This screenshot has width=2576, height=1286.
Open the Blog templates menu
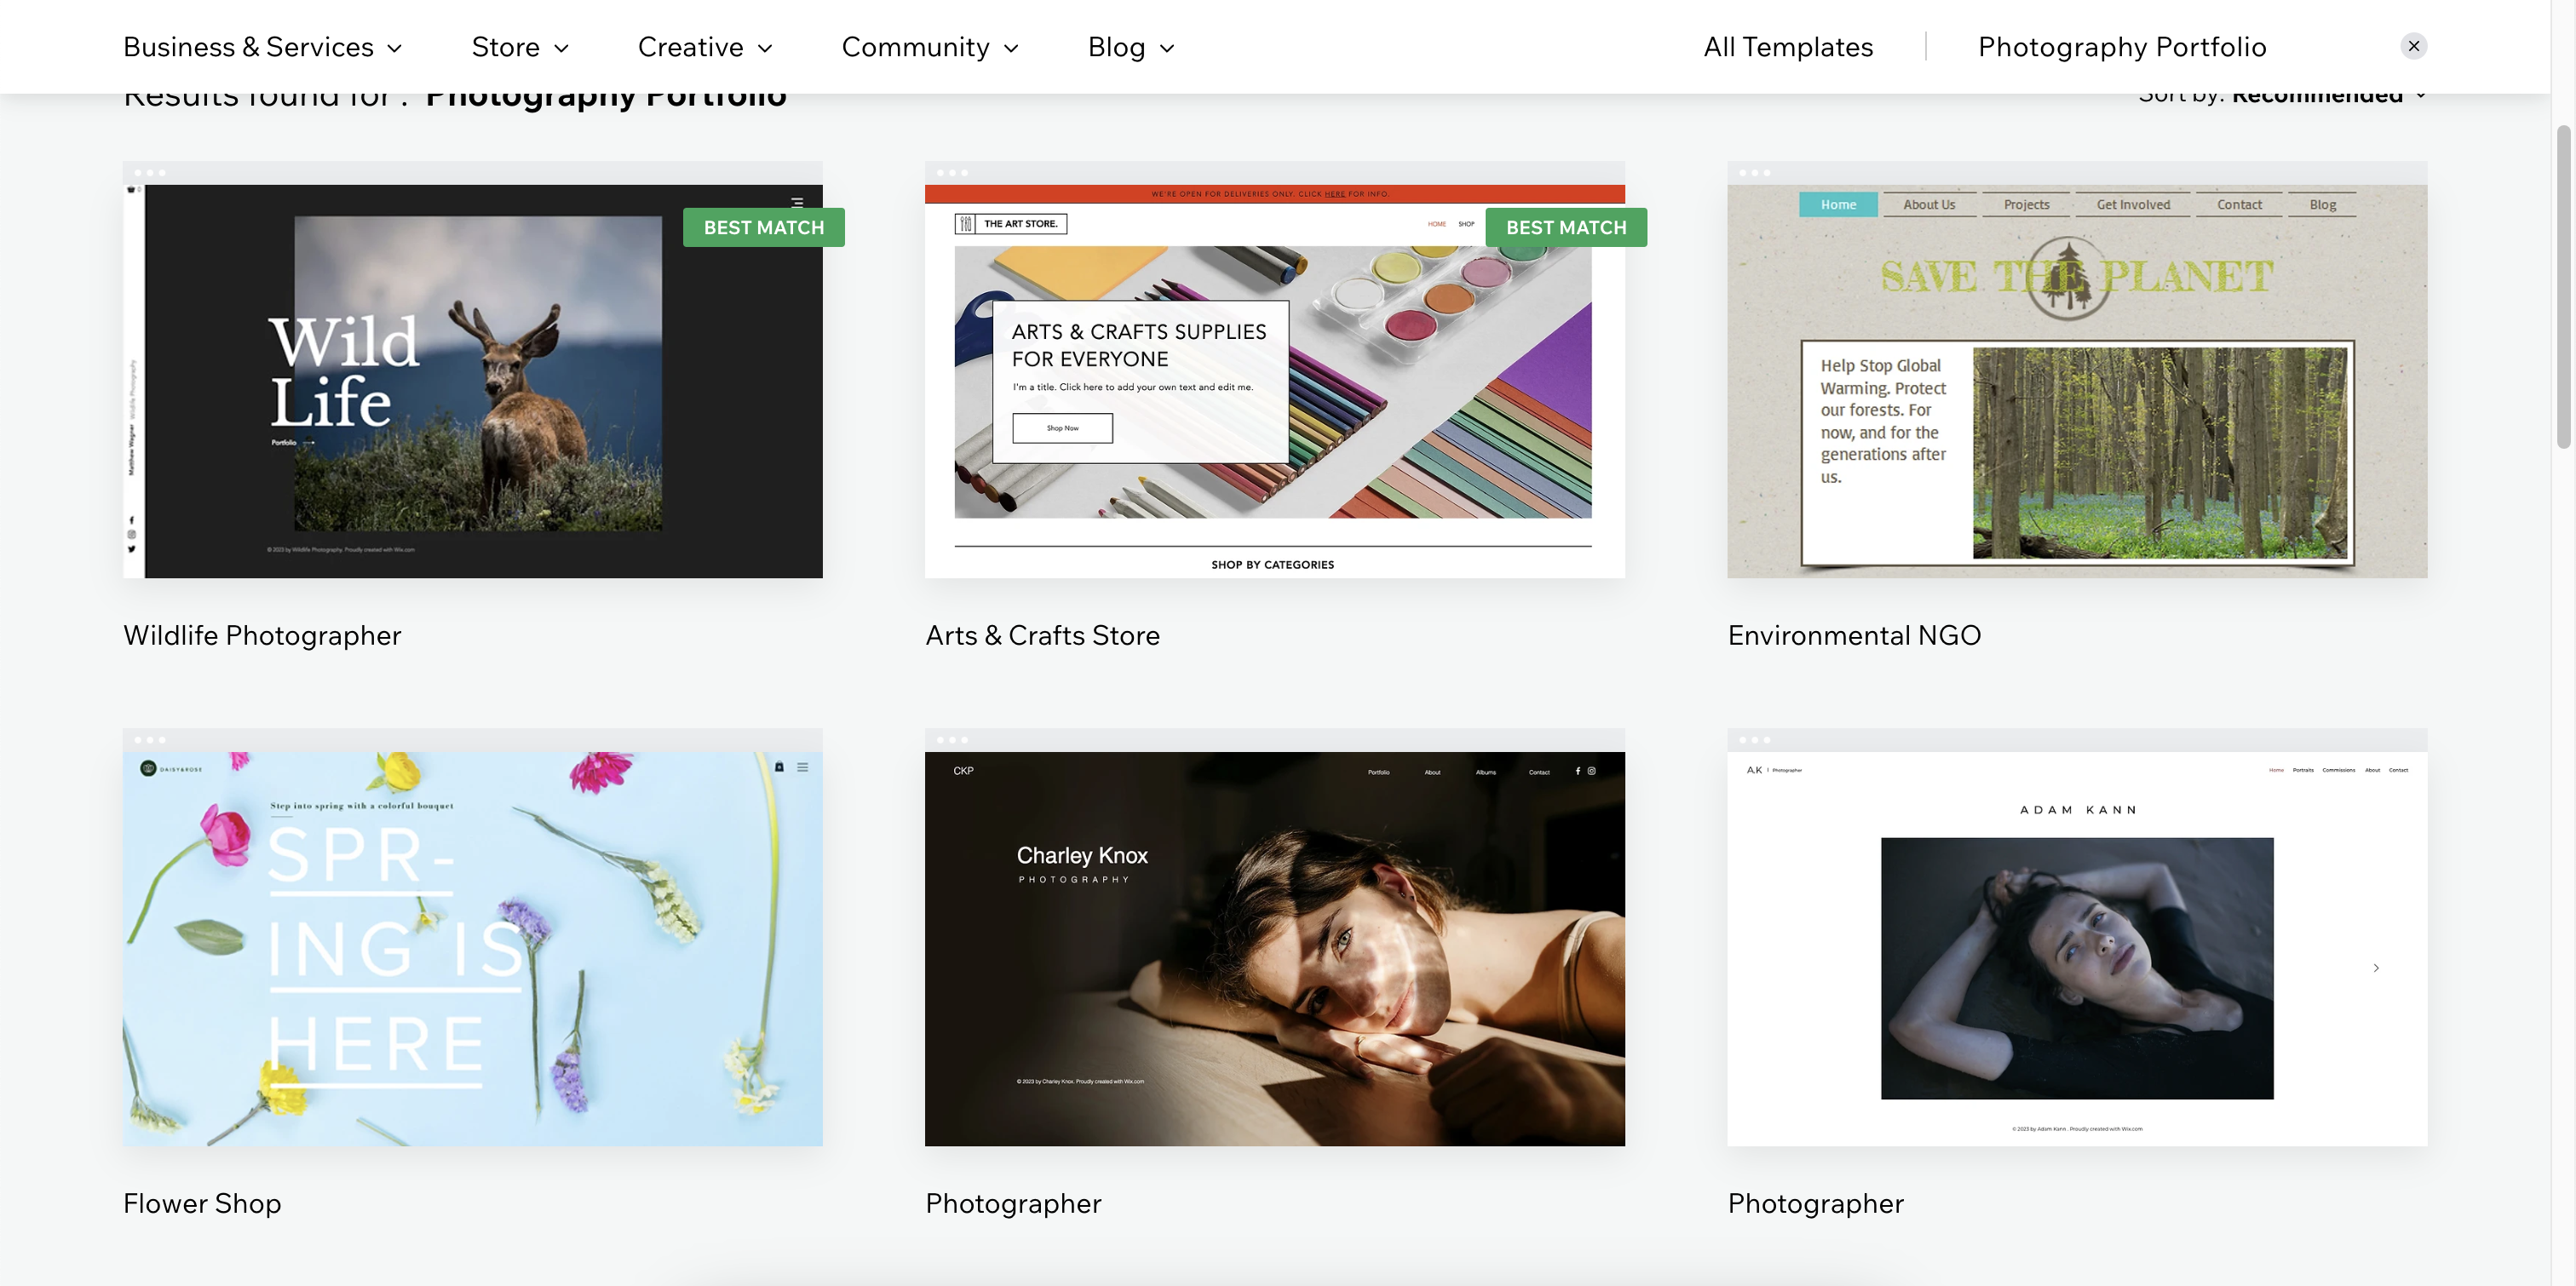point(1131,47)
